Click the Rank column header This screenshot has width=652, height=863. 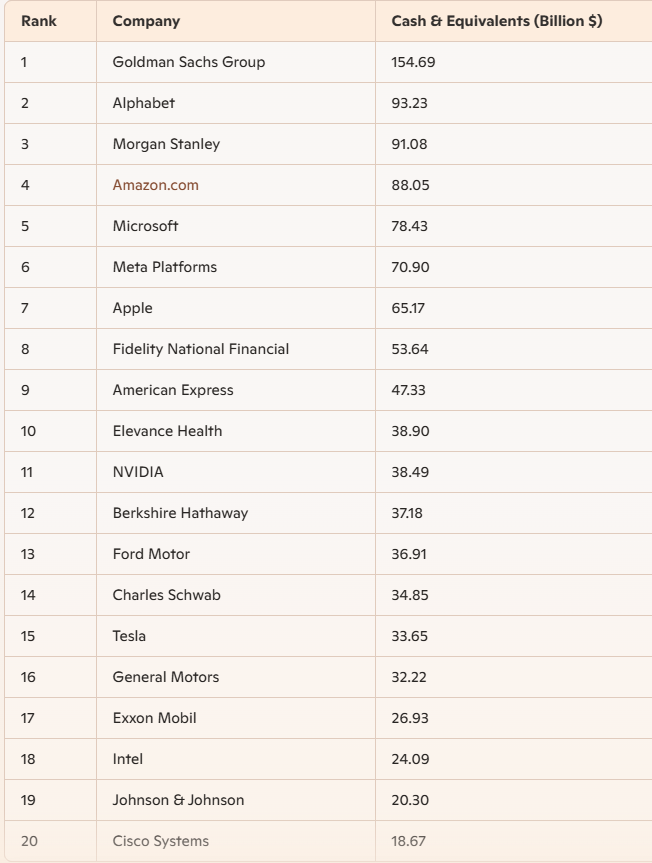[x=37, y=21]
